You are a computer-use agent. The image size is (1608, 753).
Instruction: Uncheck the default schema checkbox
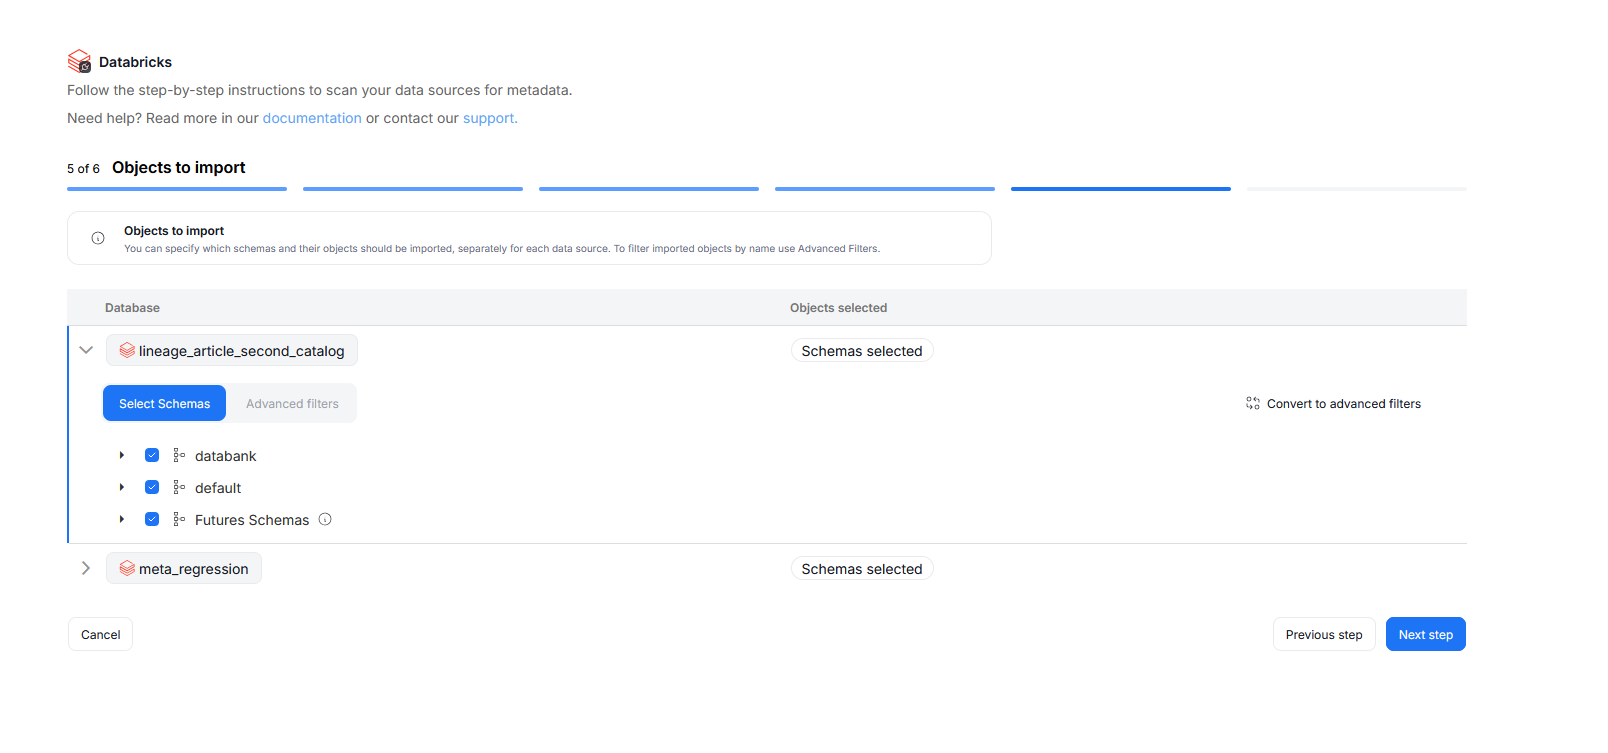pyautogui.click(x=152, y=487)
